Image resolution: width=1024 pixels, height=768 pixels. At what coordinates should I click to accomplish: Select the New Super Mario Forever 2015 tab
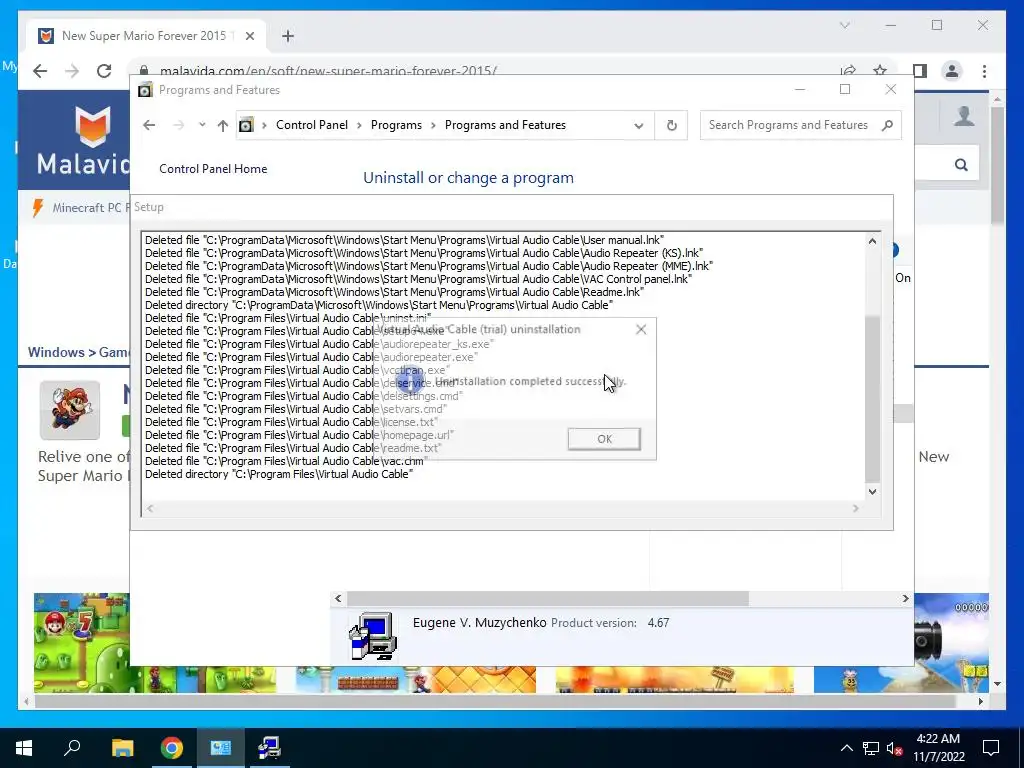pyautogui.click(x=146, y=36)
